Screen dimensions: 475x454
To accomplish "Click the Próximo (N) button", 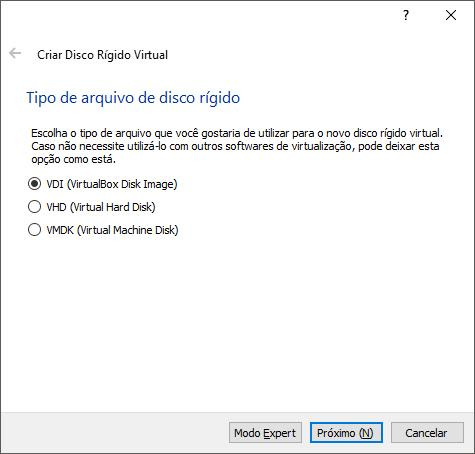I will 346,433.
